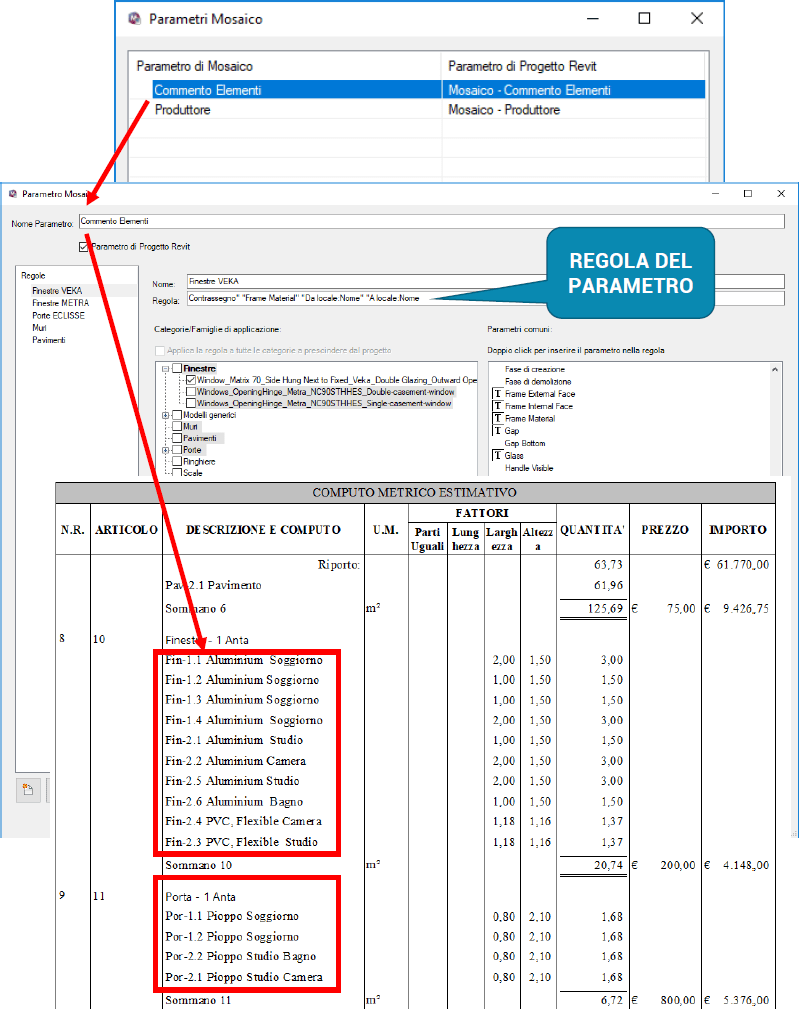Click the 20,74 total quantity value

pos(608,865)
